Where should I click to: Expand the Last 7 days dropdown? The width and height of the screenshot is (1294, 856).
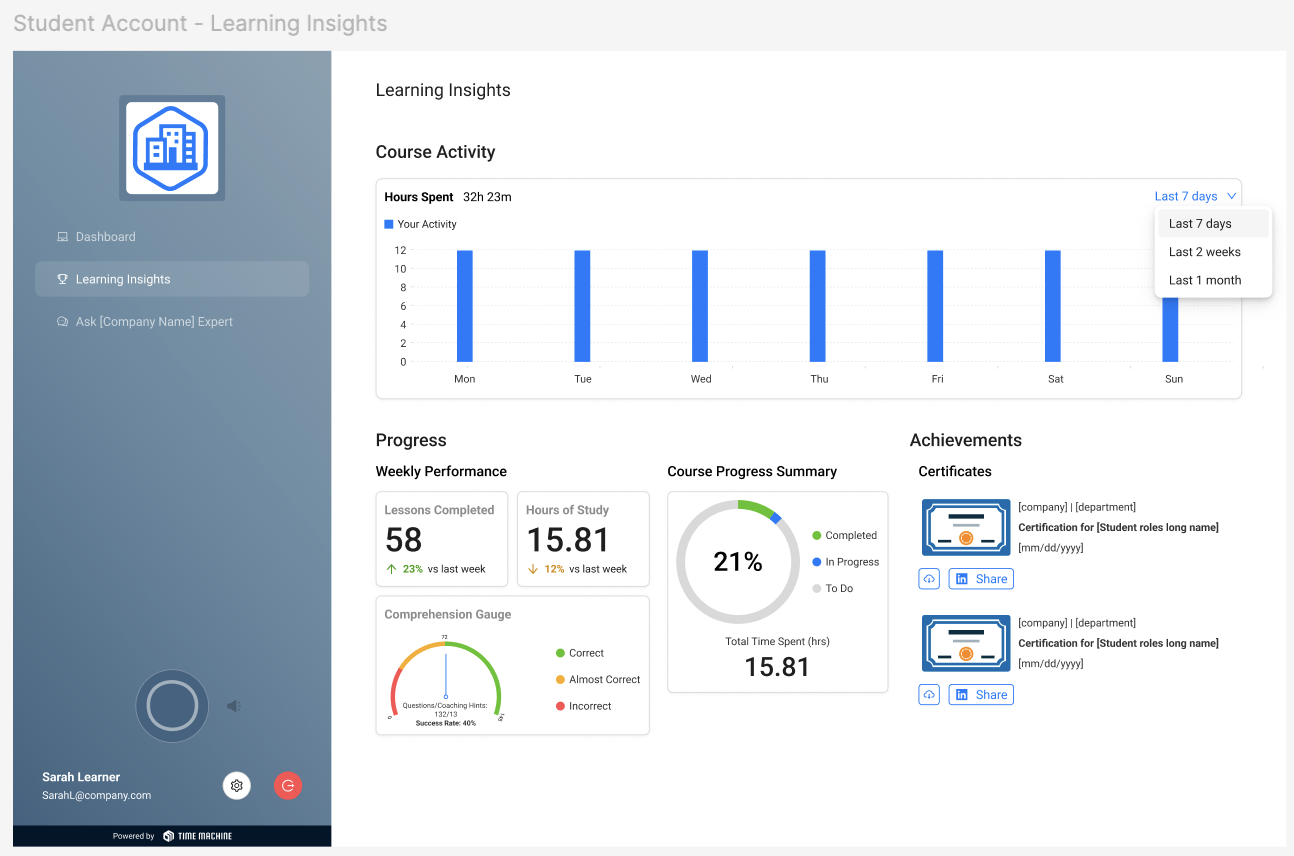coord(1195,196)
